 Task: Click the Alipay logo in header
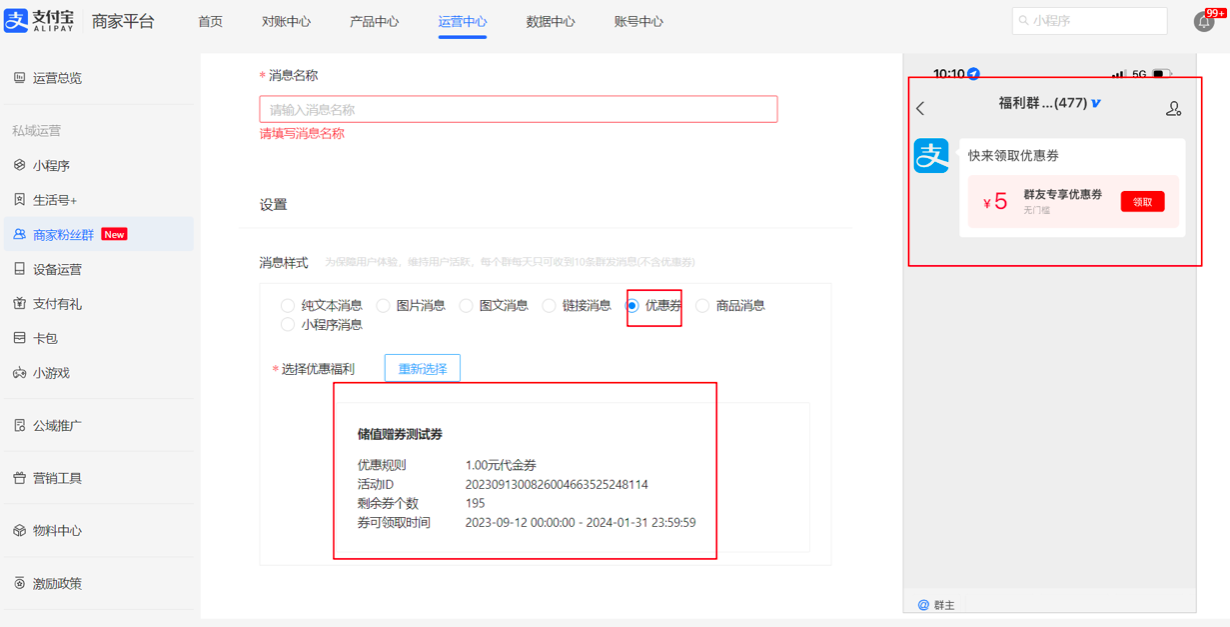(x=40, y=21)
